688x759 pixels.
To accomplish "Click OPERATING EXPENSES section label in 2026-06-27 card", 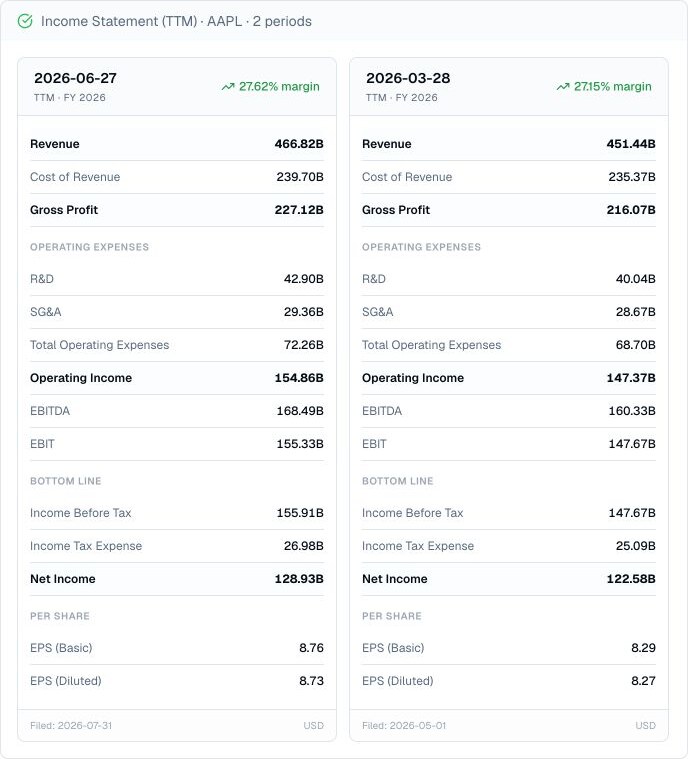I will (90, 247).
